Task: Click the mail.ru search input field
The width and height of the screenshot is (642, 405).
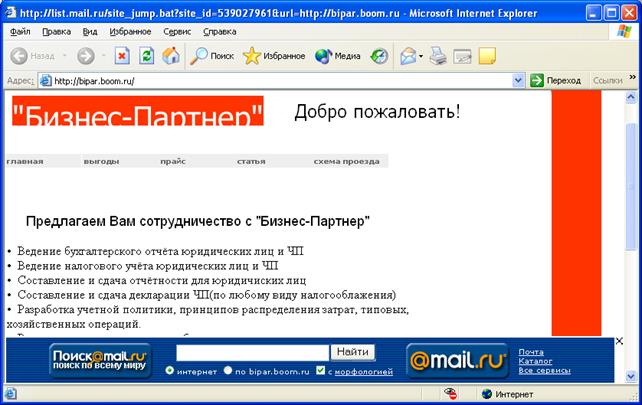Action: pyautogui.click(x=253, y=353)
